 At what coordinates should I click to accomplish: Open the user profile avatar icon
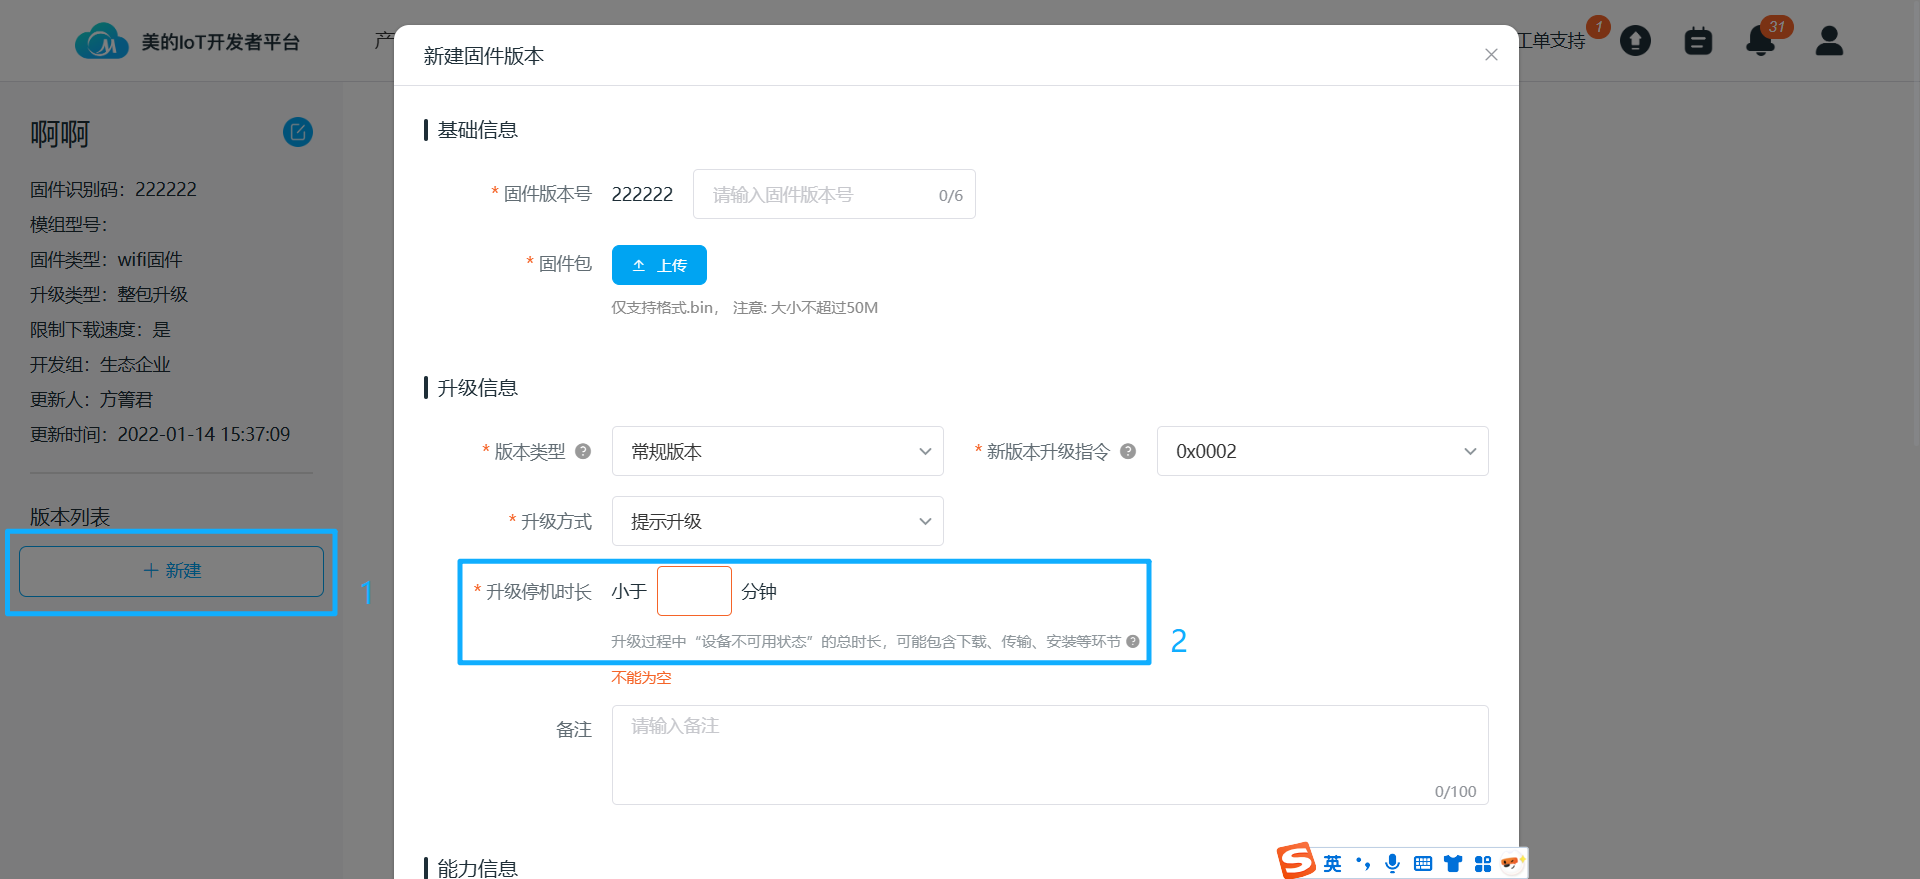[1829, 41]
